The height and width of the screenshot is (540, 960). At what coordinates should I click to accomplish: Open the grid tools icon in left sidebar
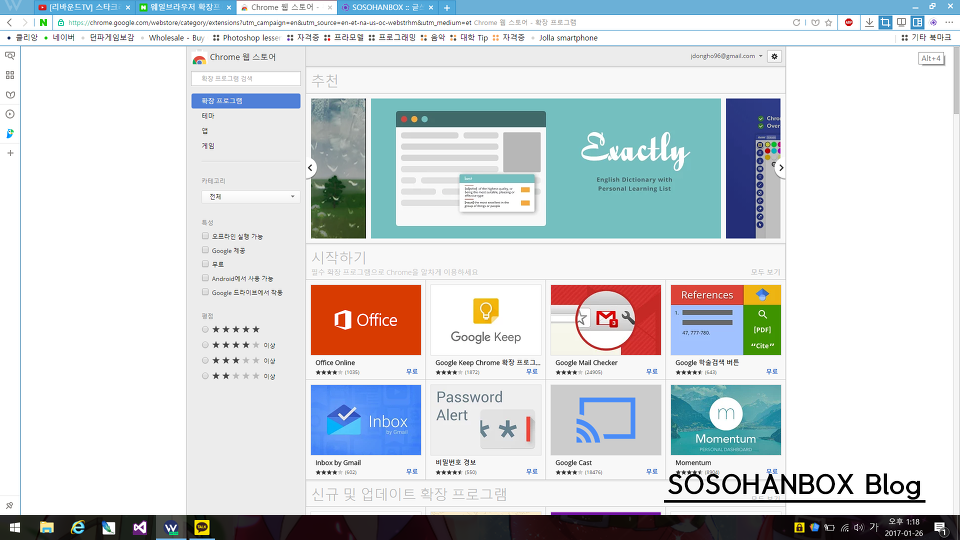10,75
